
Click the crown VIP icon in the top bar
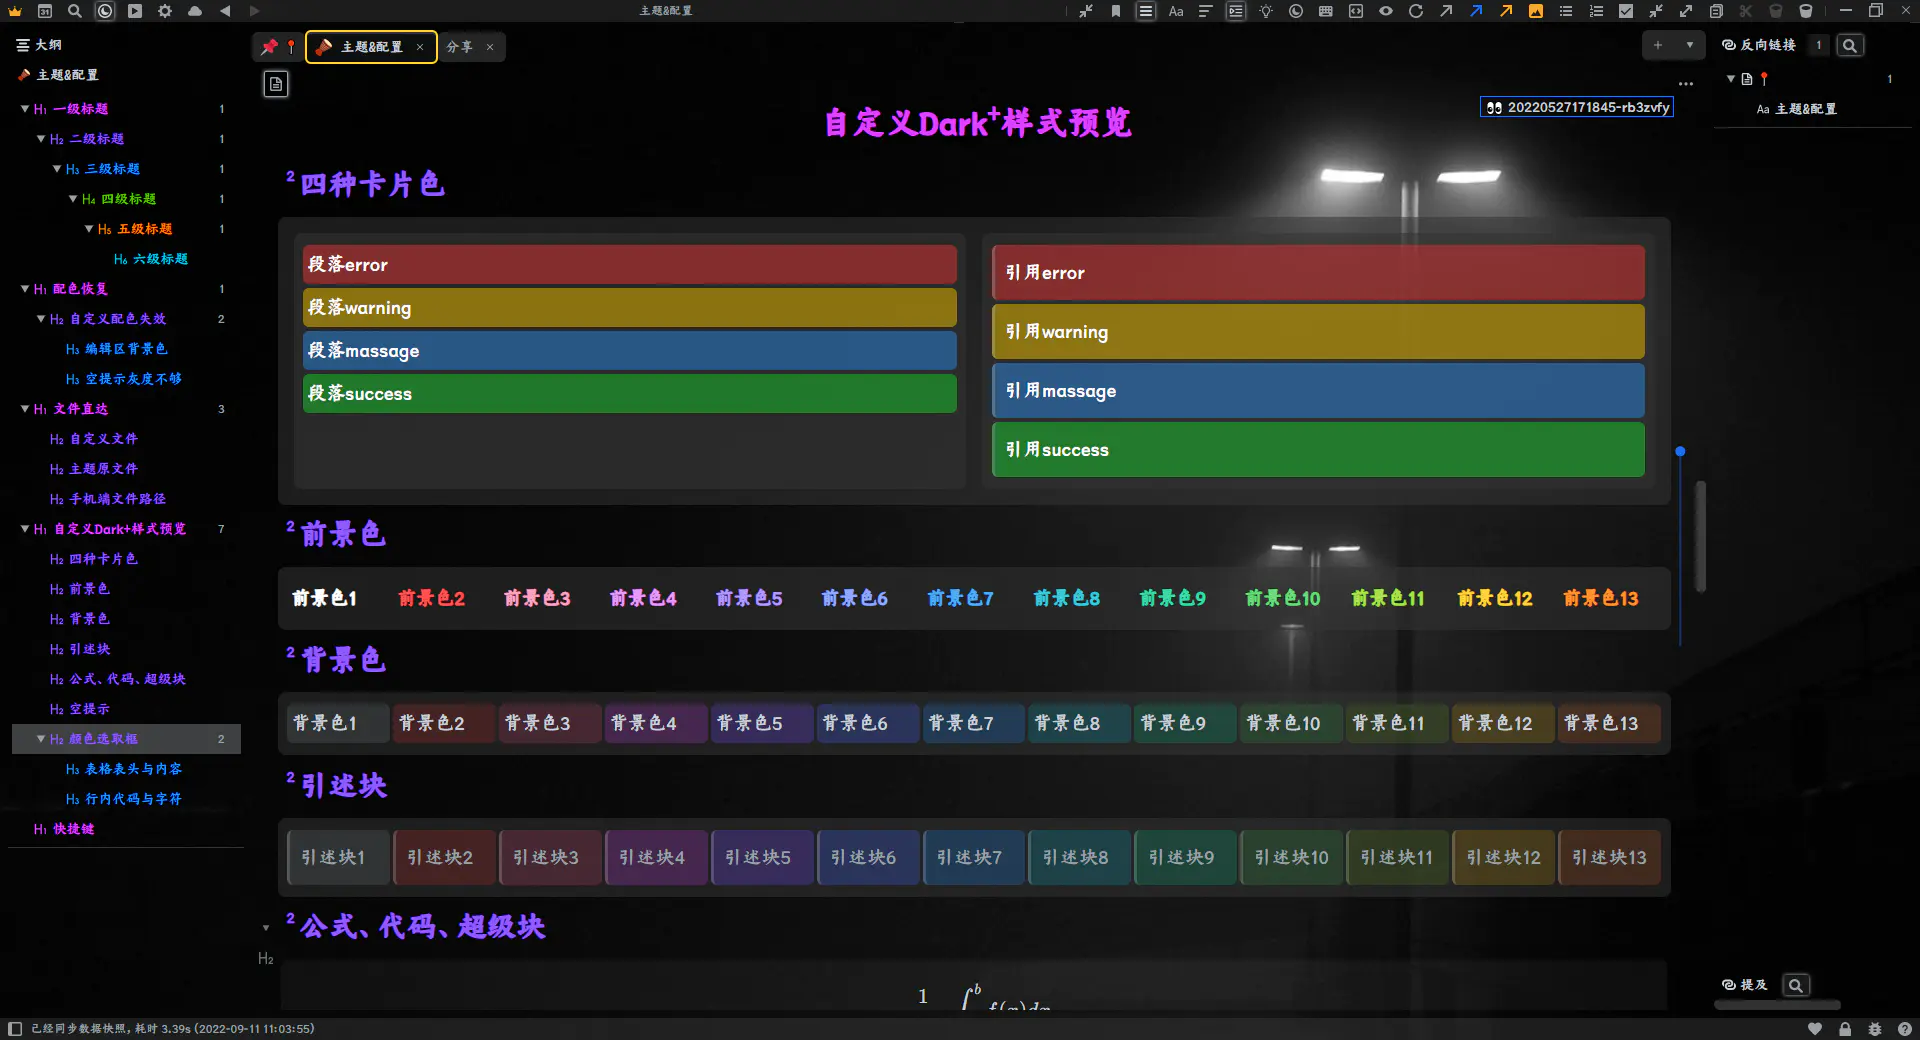pos(15,11)
